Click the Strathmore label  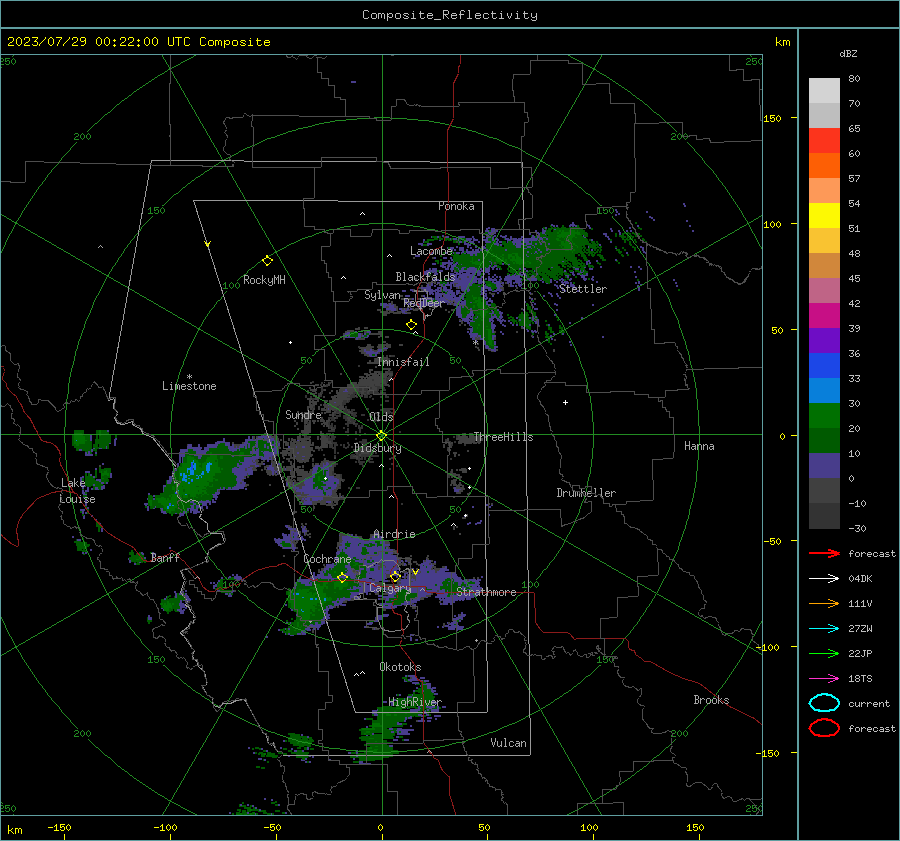click(486, 592)
